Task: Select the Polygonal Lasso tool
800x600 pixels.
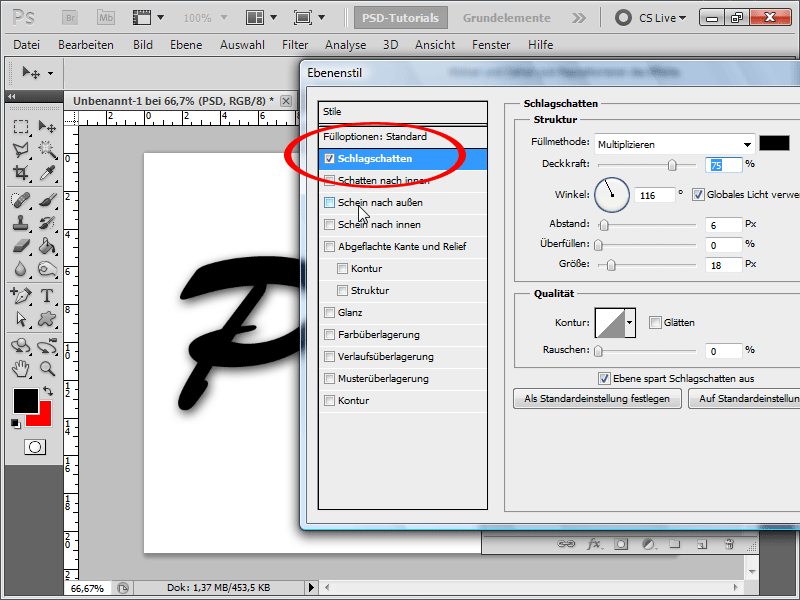Action: click(21, 149)
